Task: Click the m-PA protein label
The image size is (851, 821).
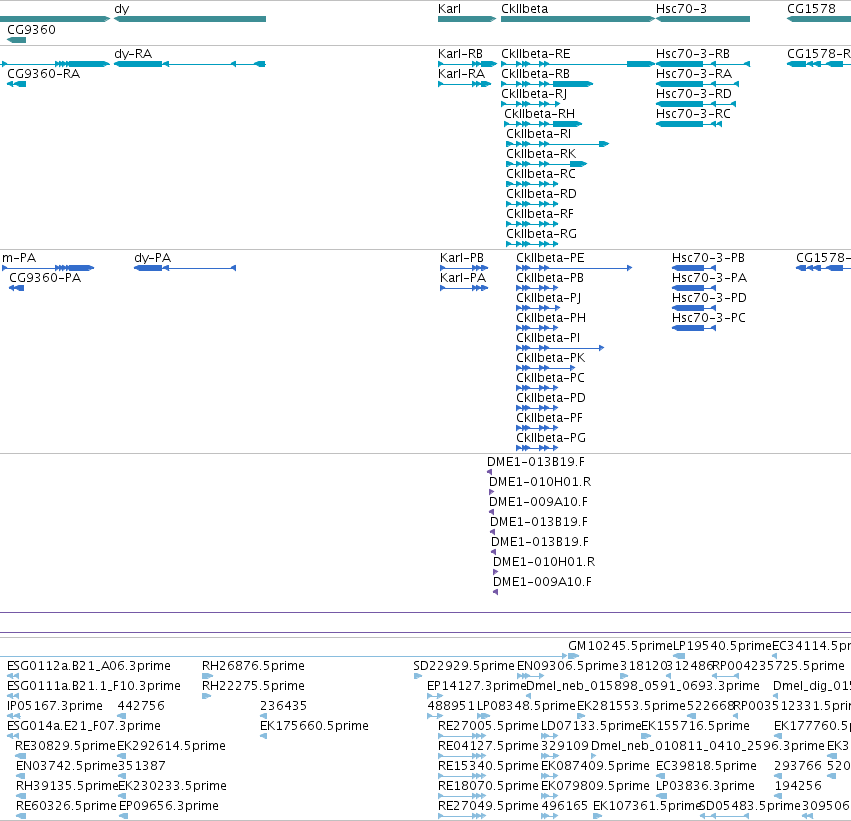Action: pyautogui.click(x=19, y=258)
